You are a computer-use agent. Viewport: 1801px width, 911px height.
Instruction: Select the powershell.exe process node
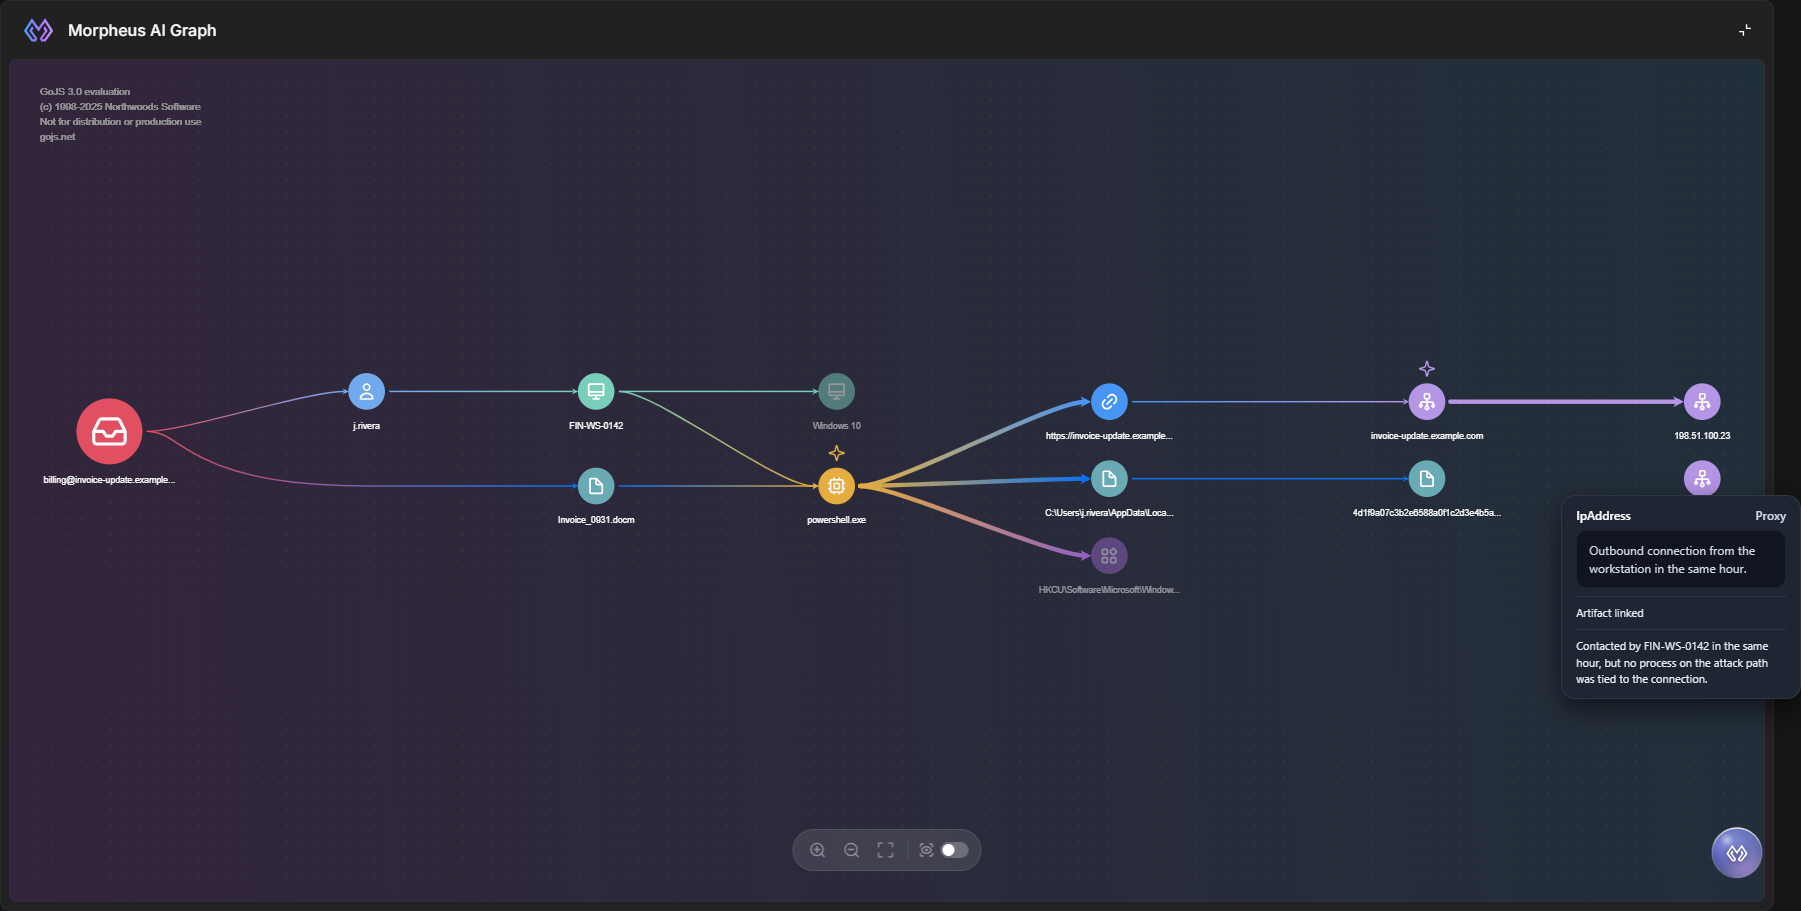[x=836, y=486]
